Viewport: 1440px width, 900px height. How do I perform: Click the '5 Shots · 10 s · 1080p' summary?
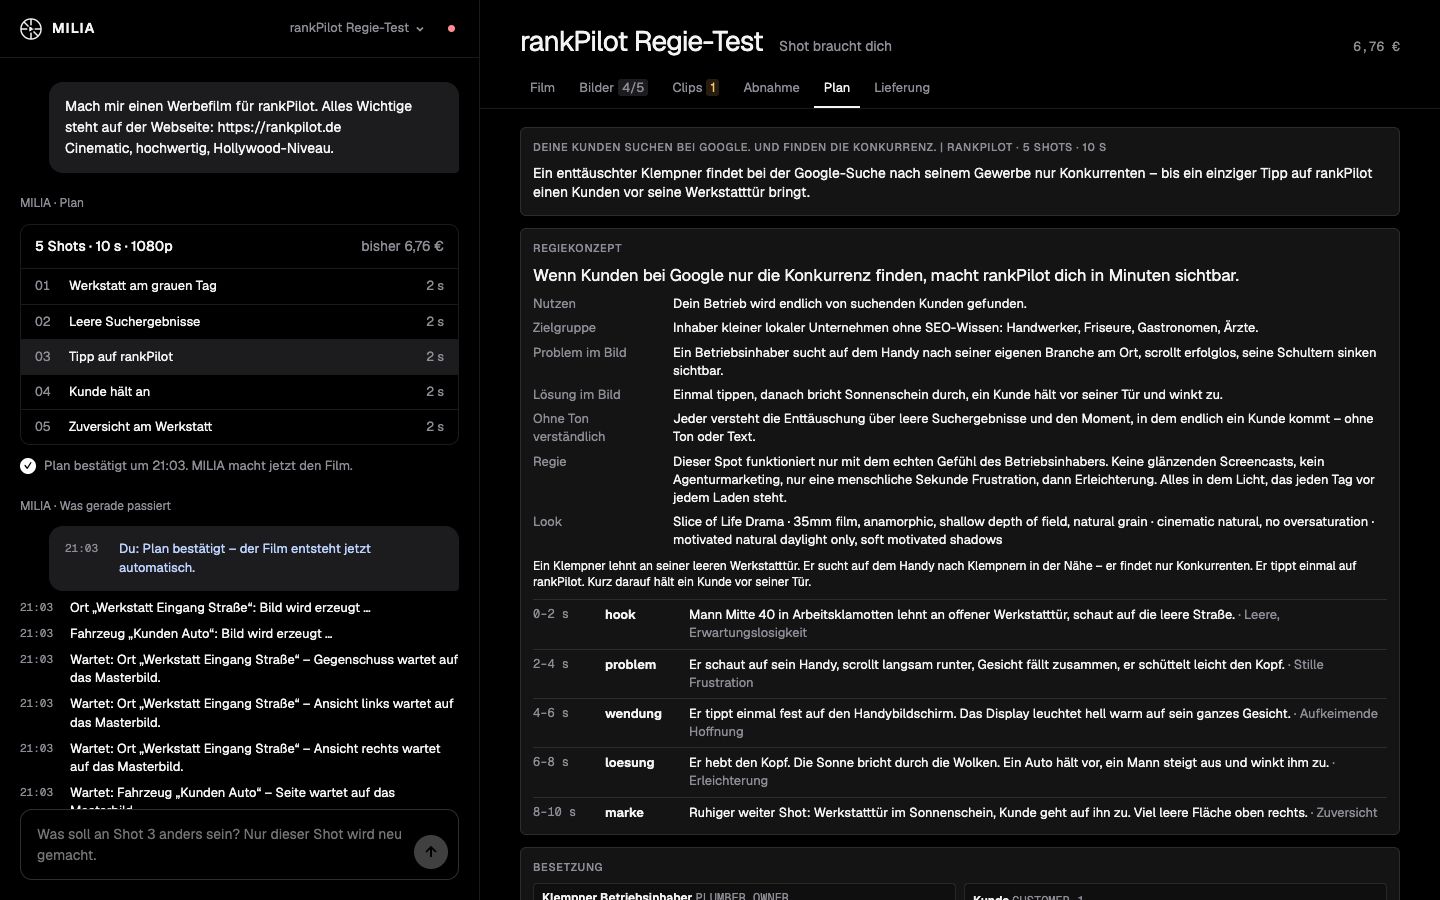[104, 246]
